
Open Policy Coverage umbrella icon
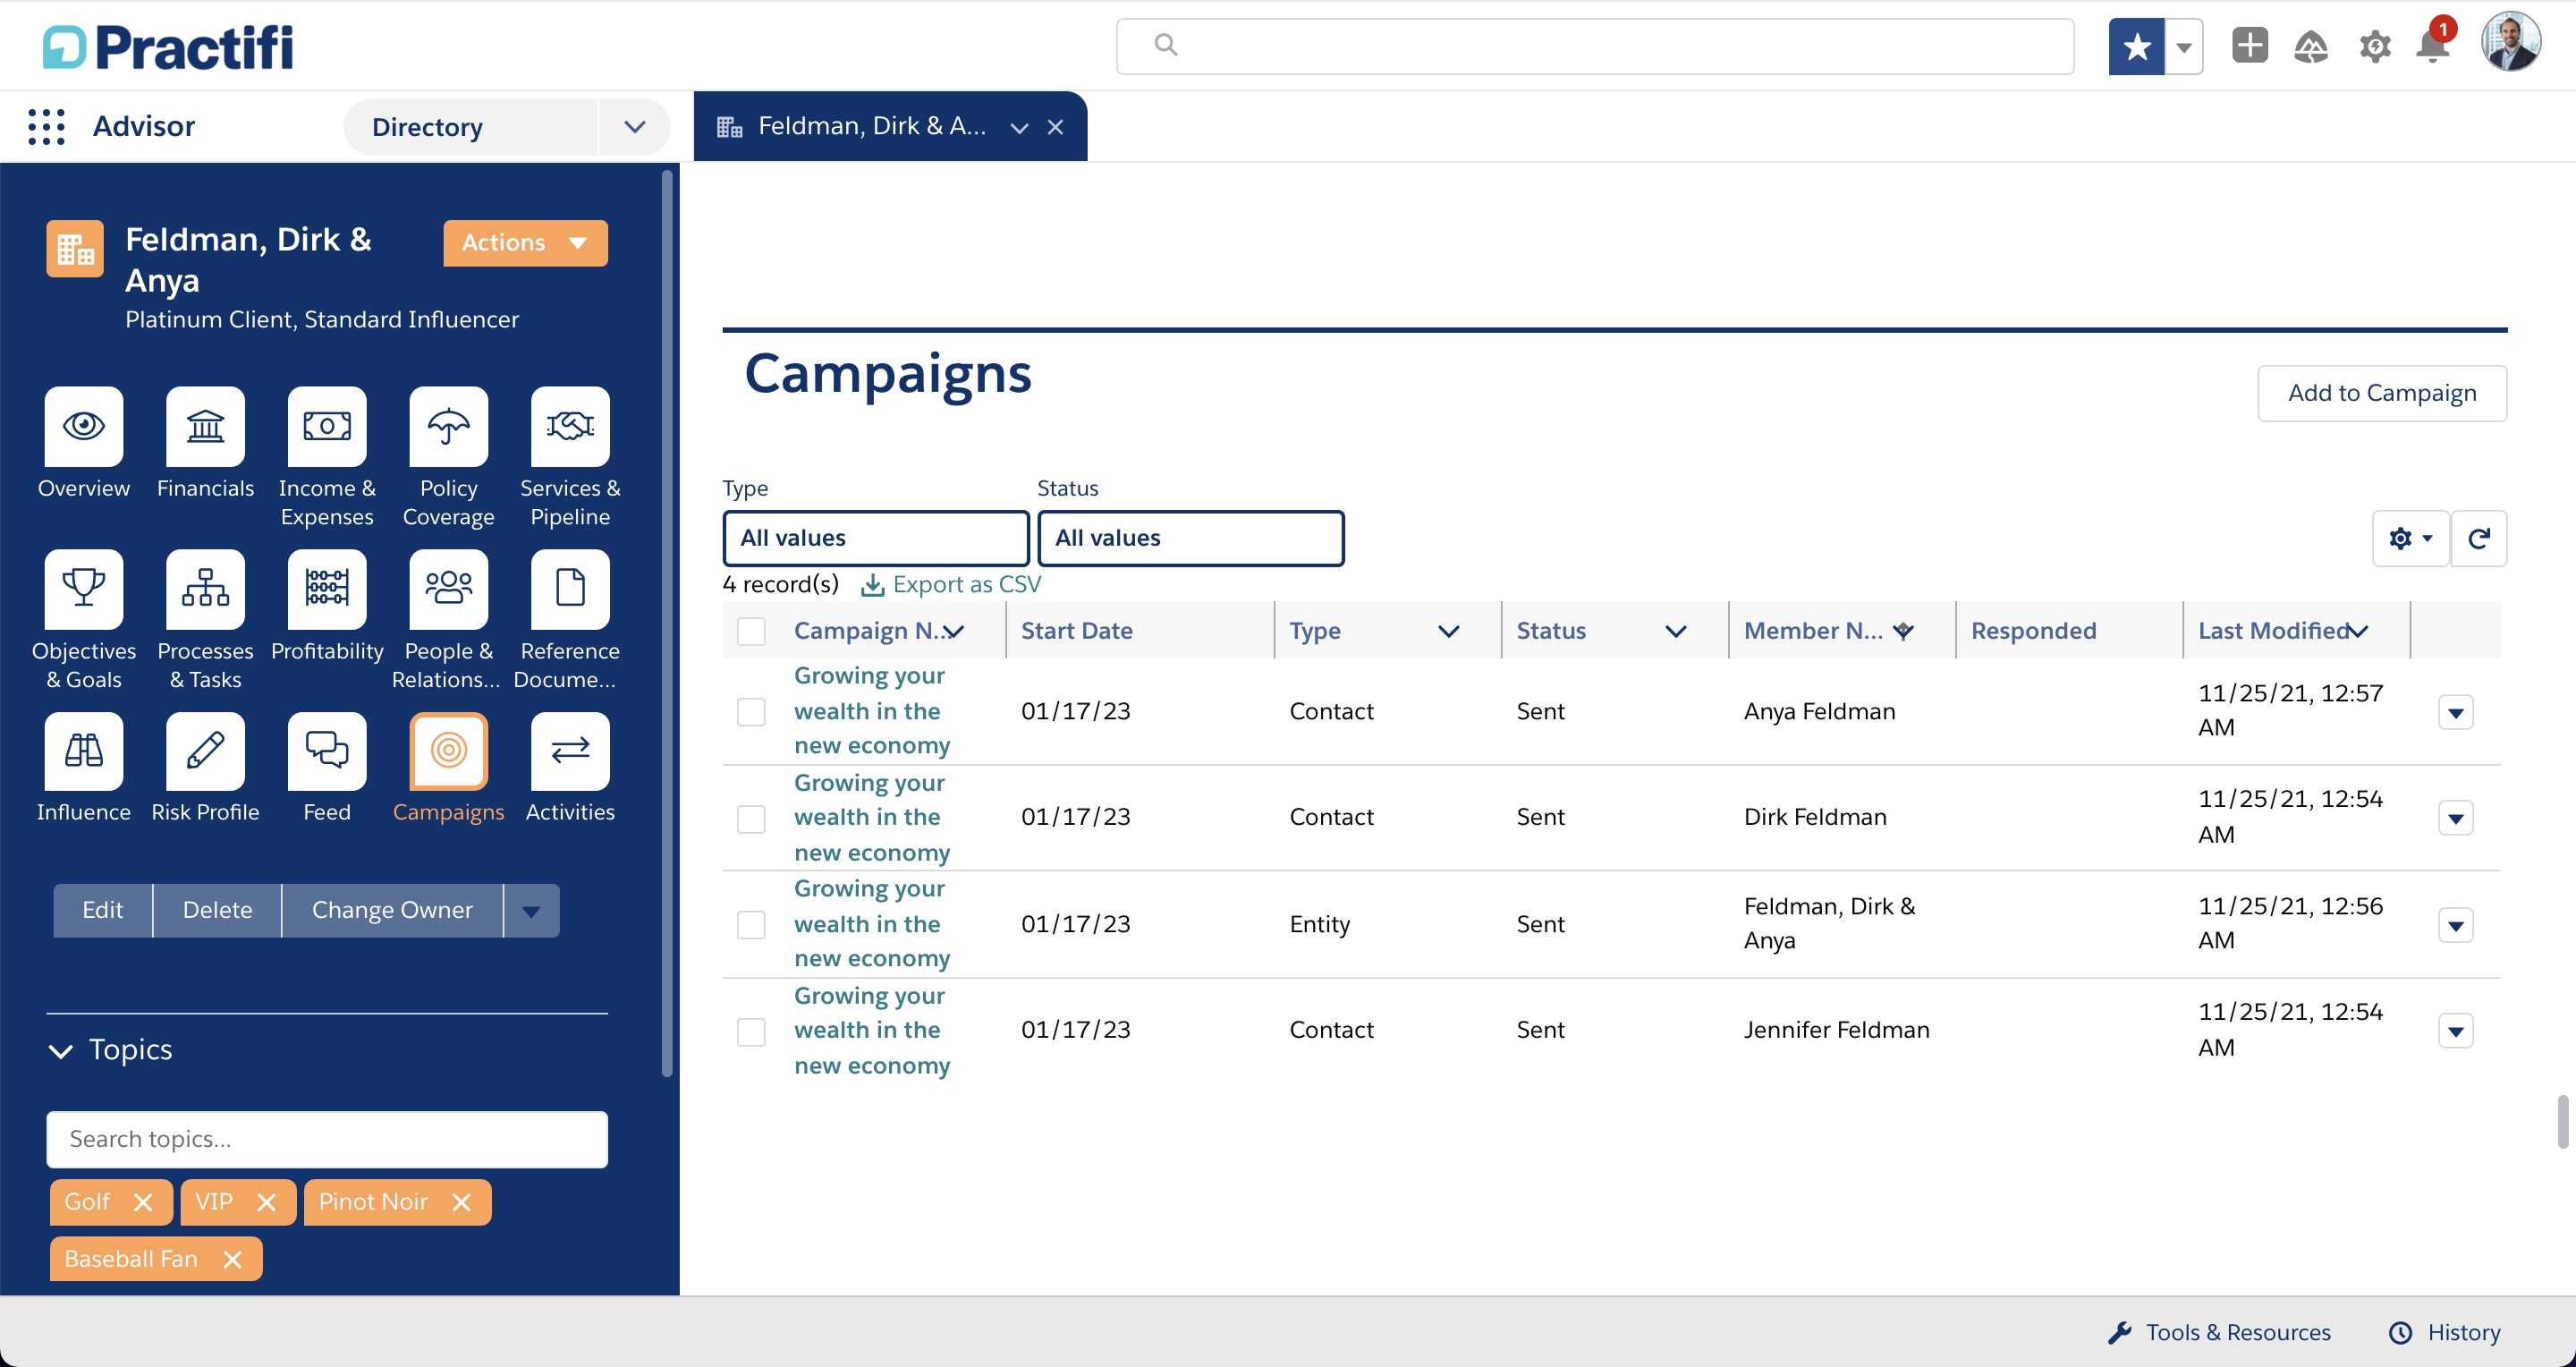(448, 426)
